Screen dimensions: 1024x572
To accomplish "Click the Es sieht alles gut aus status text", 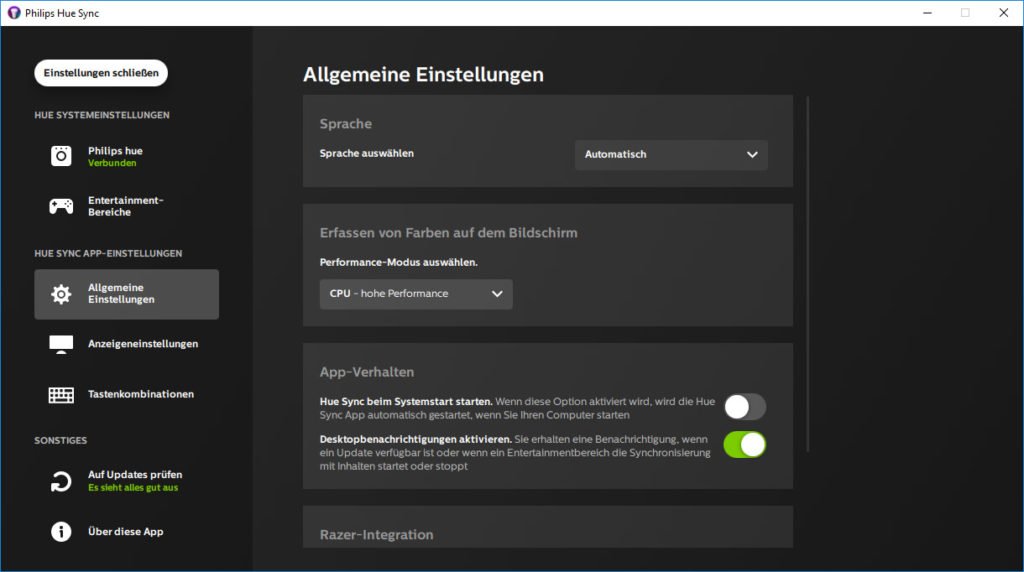I will 133,488.
